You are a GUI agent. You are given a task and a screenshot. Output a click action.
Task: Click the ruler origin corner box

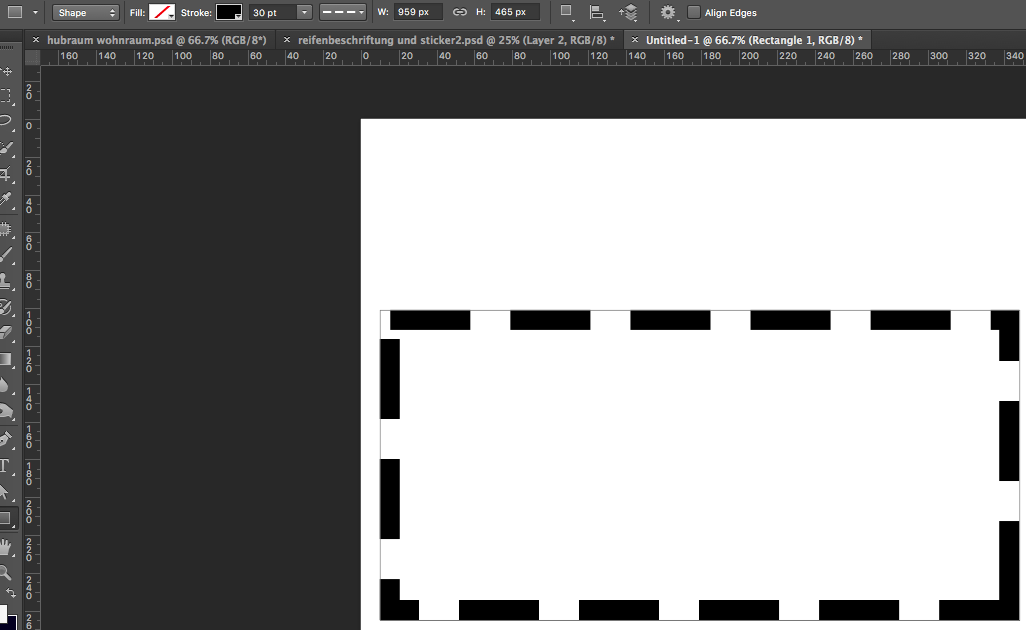(x=32, y=57)
